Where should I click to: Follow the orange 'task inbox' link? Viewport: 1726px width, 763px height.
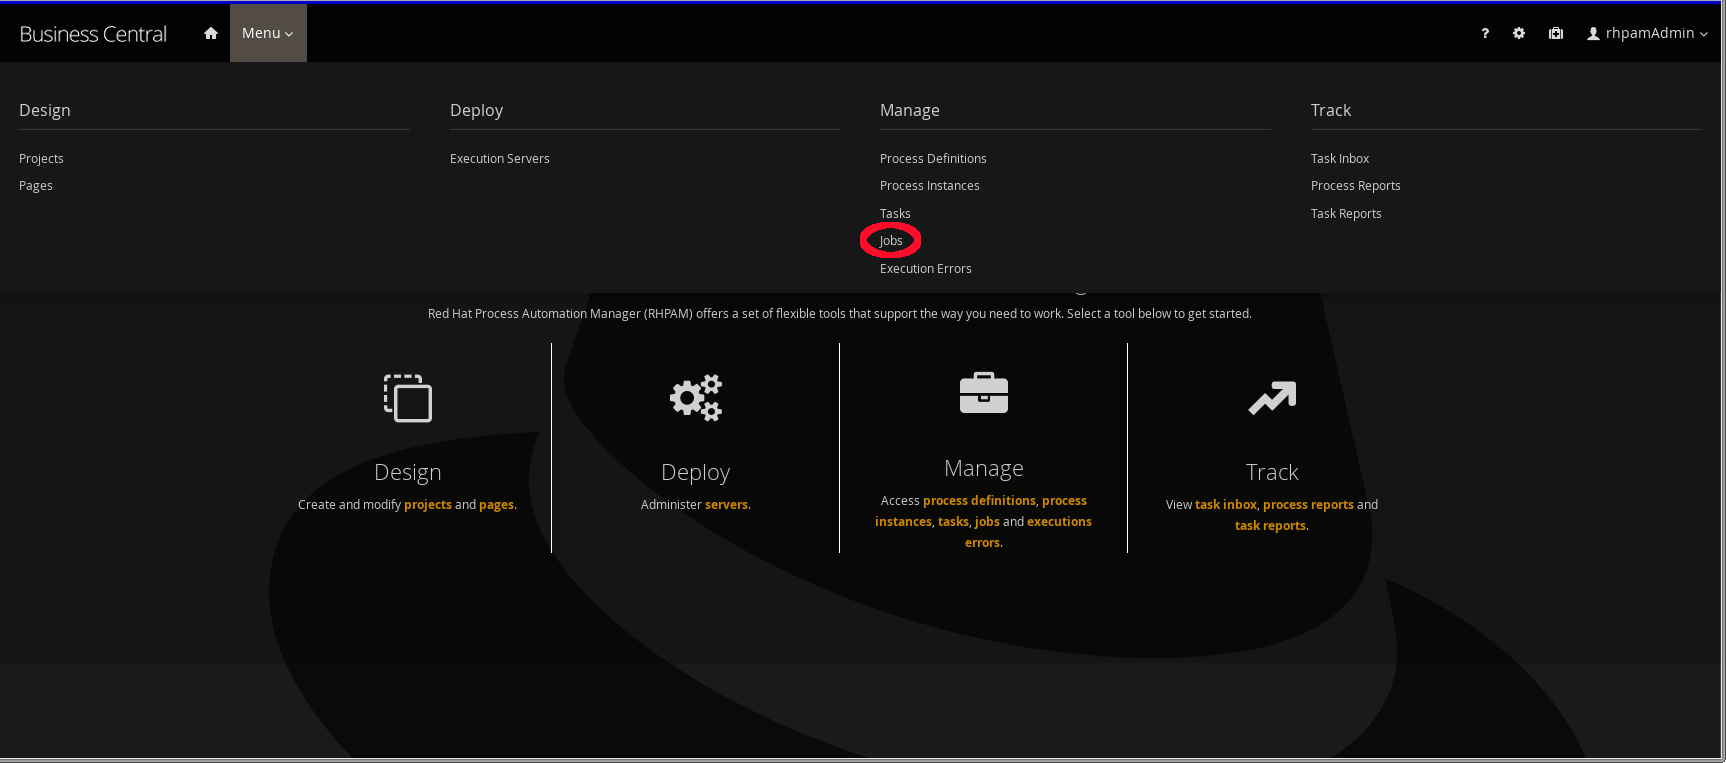(x=1226, y=505)
